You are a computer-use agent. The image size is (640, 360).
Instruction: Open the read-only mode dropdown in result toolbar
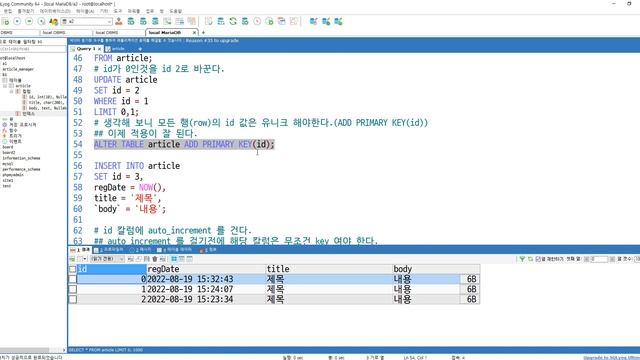pyautogui.click(x=107, y=259)
